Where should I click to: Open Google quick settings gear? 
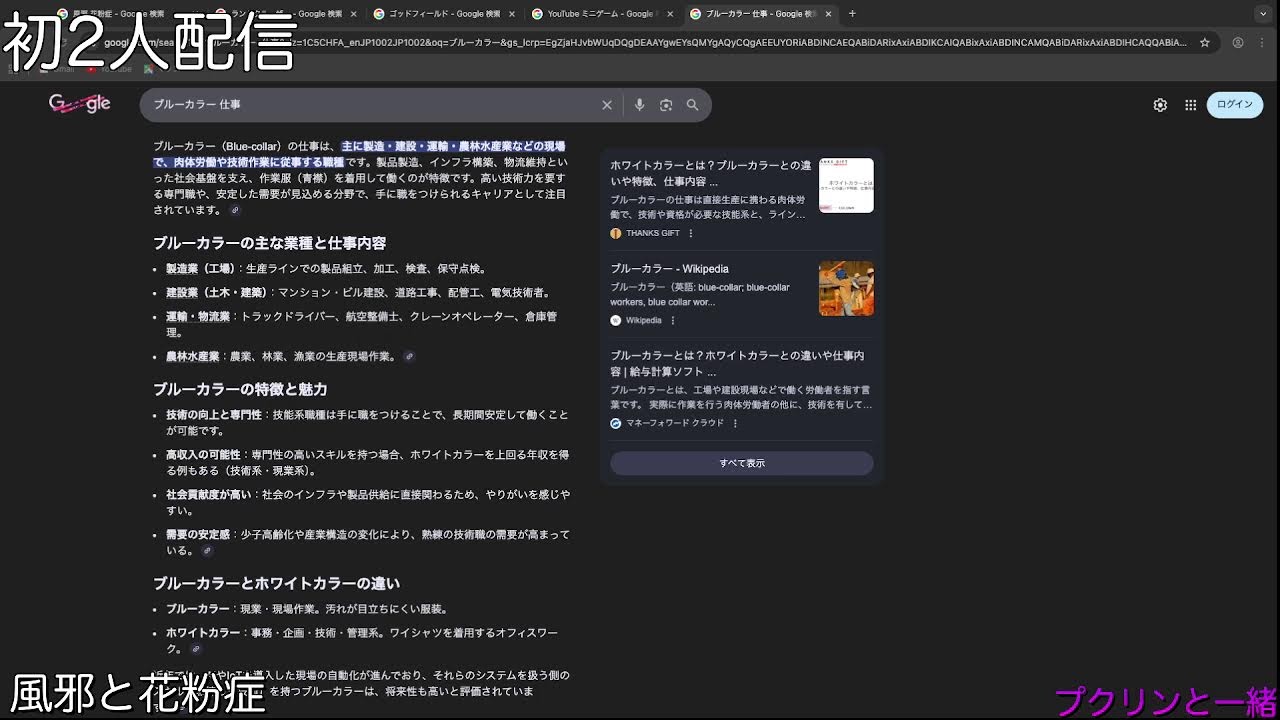click(1160, 105)
